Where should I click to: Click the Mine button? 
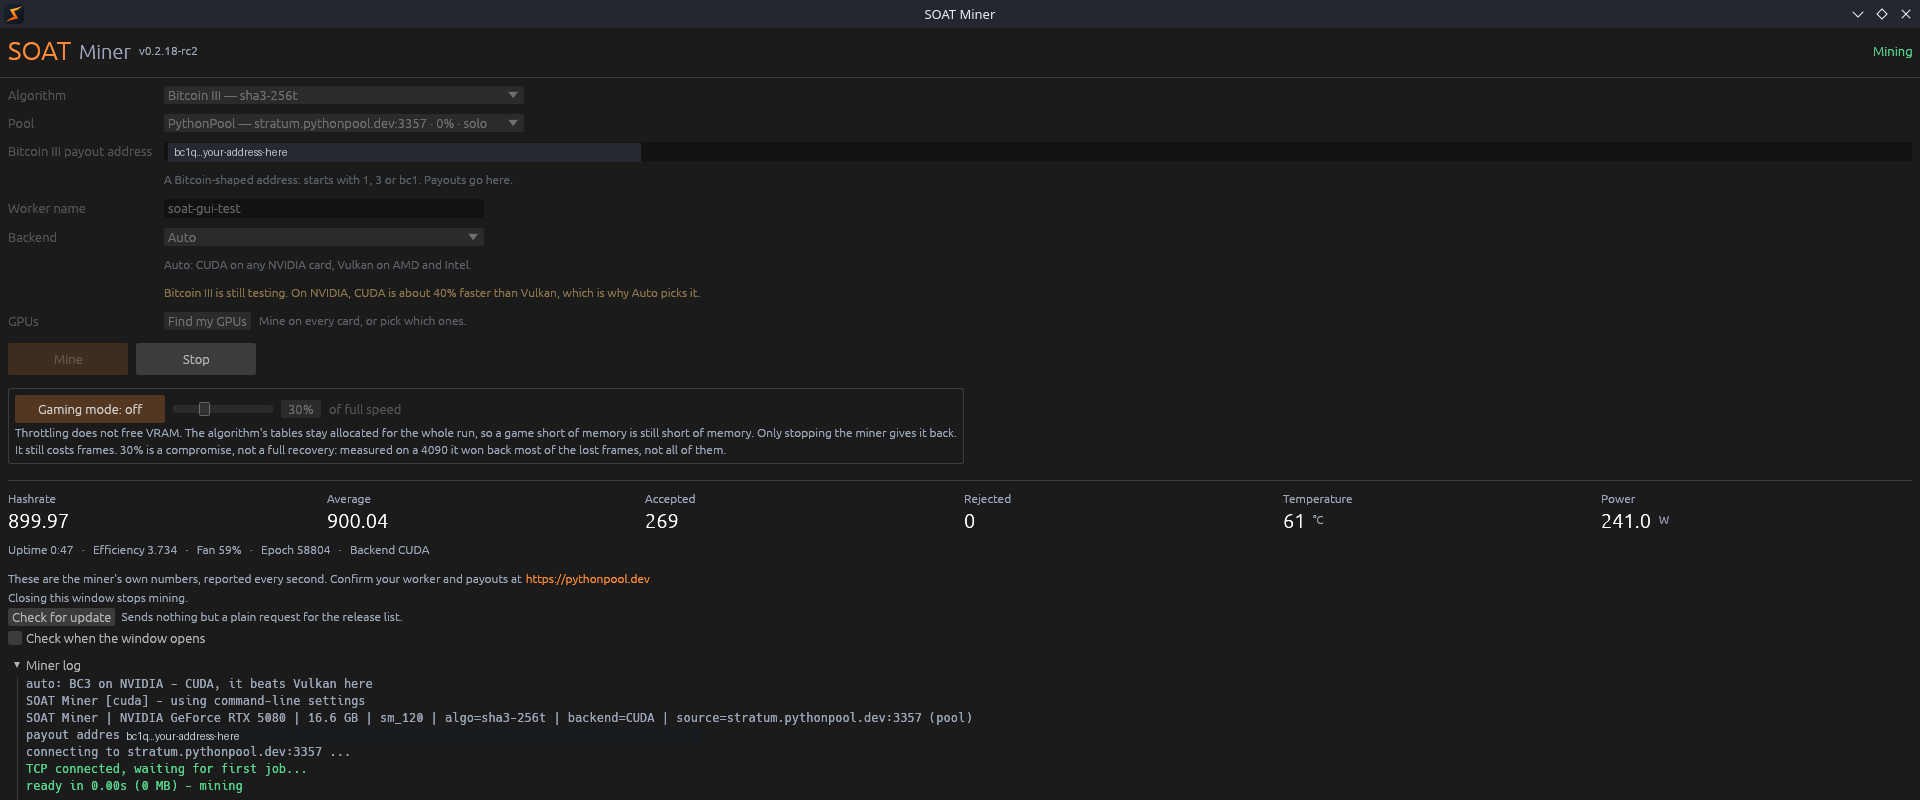point(68,359)
